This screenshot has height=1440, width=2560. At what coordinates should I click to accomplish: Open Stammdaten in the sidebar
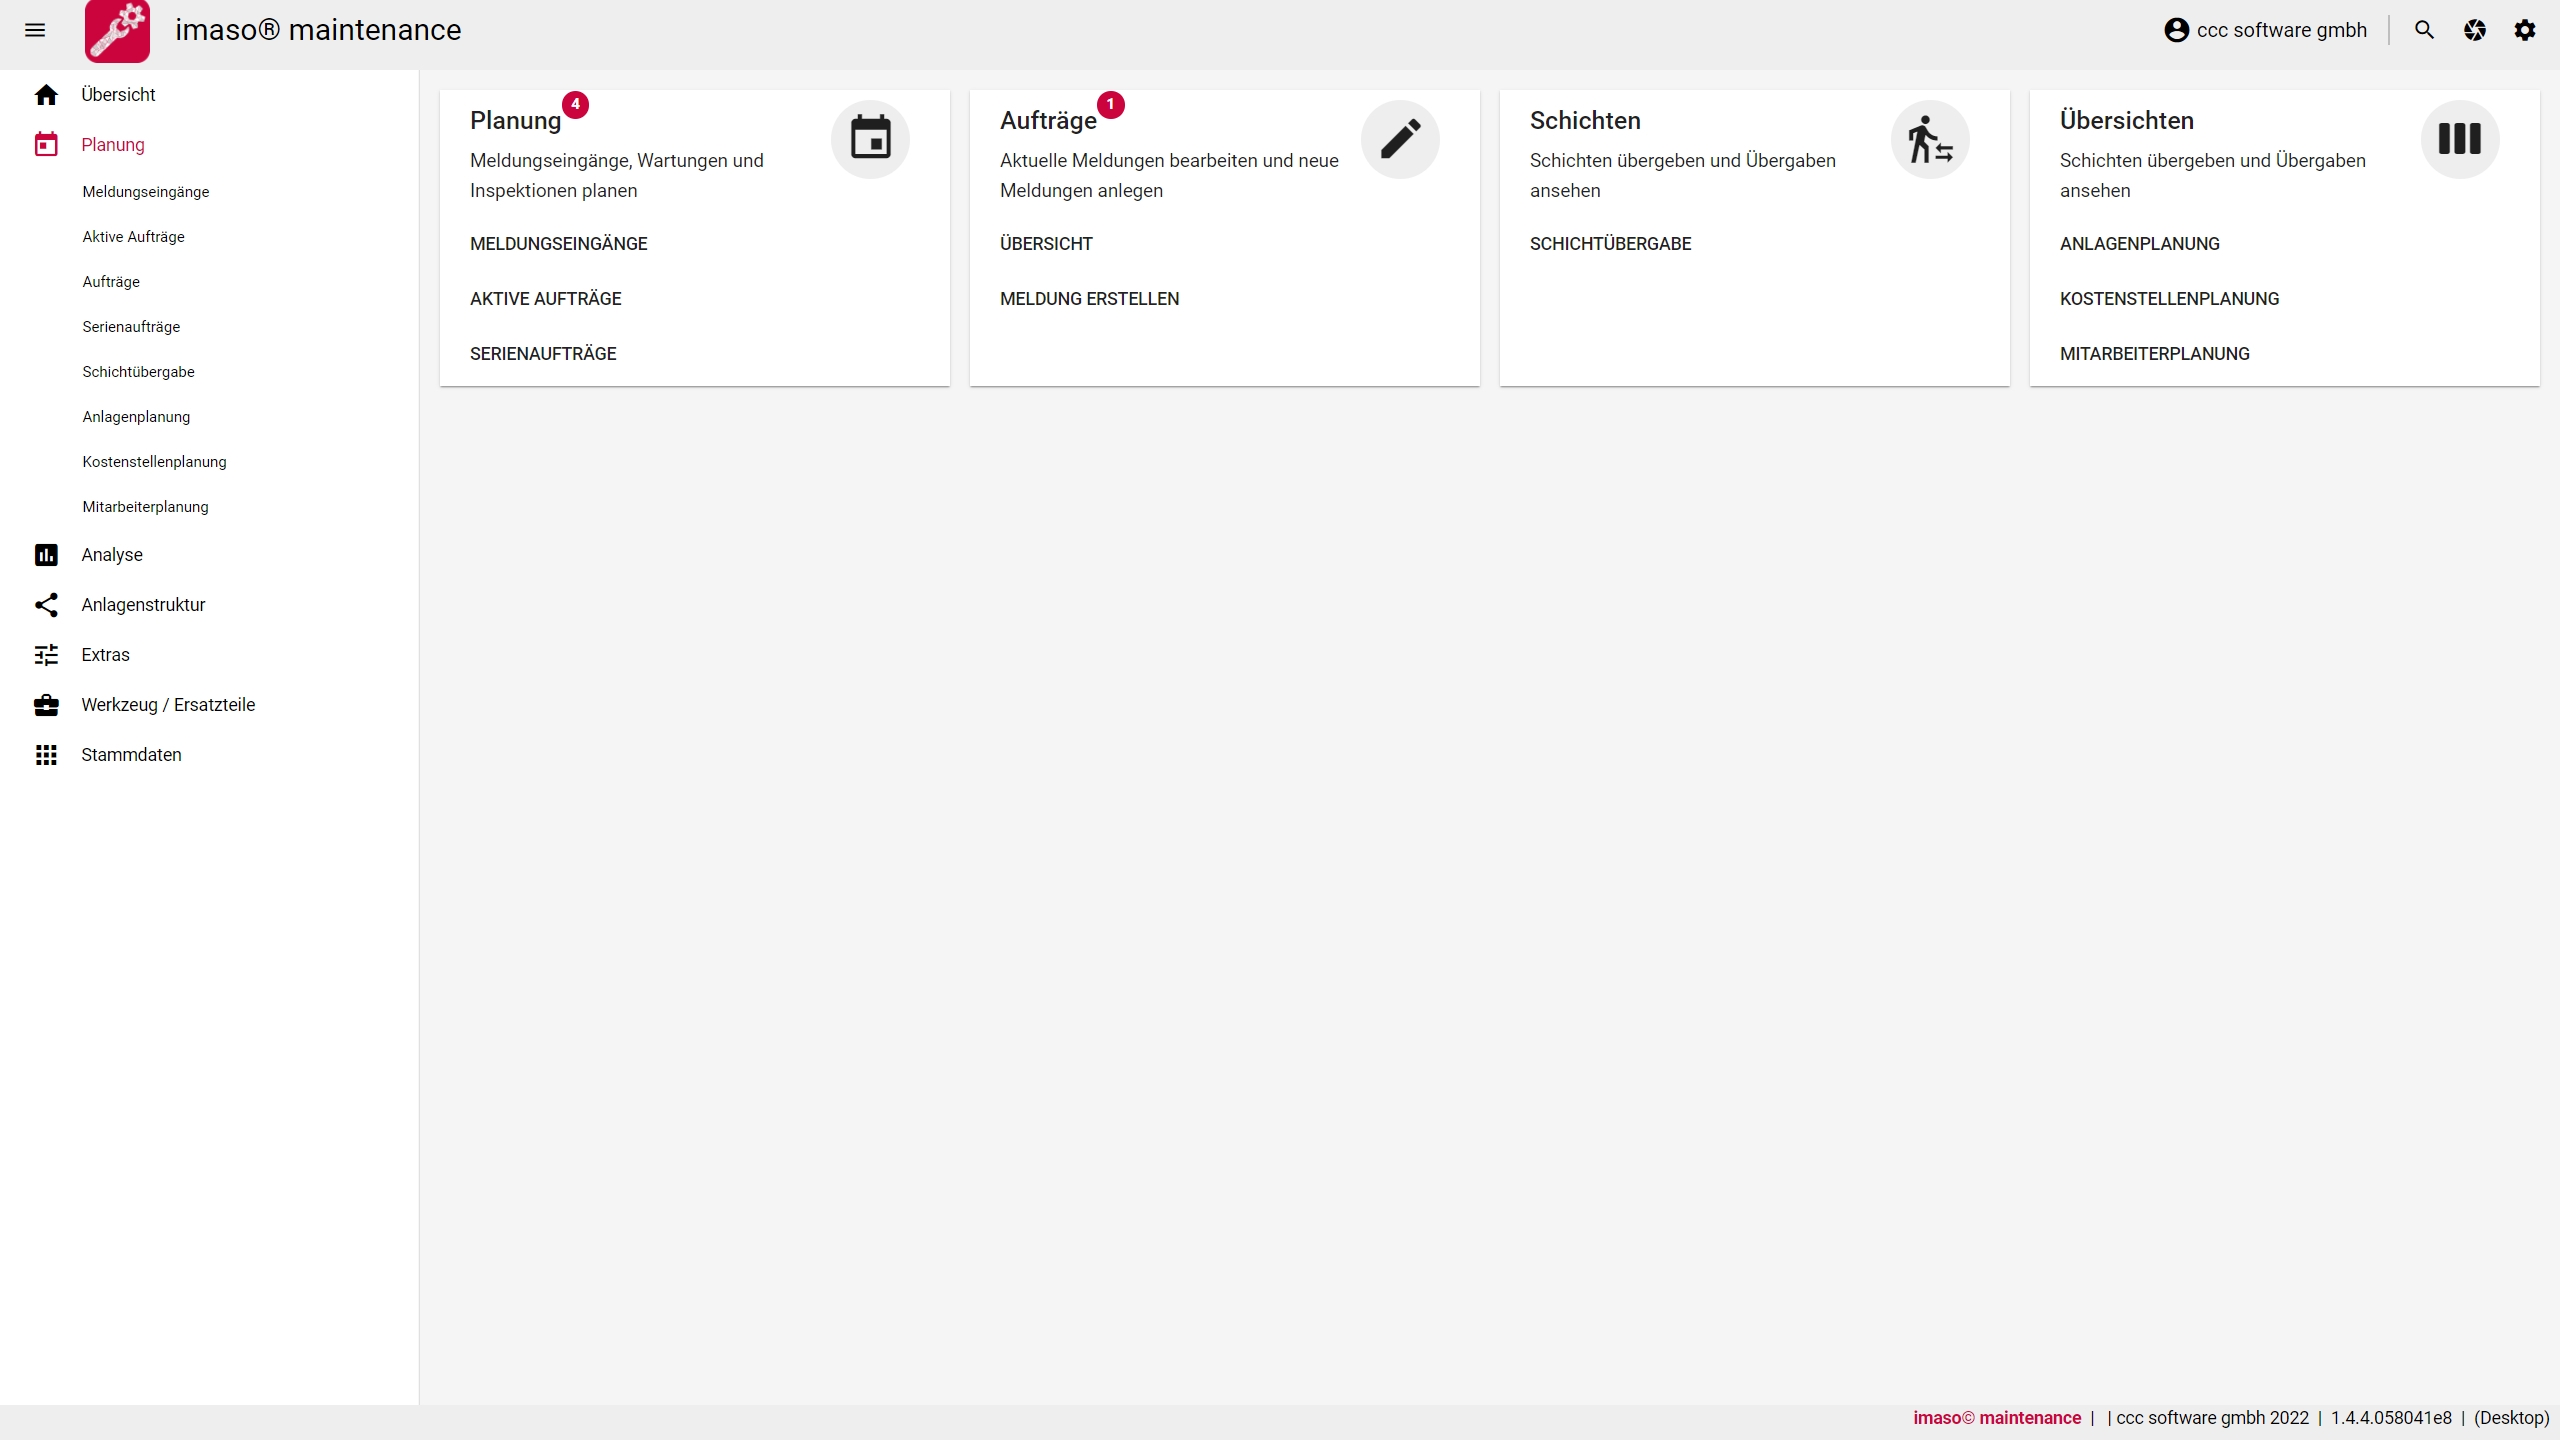(x=131, y=755)
